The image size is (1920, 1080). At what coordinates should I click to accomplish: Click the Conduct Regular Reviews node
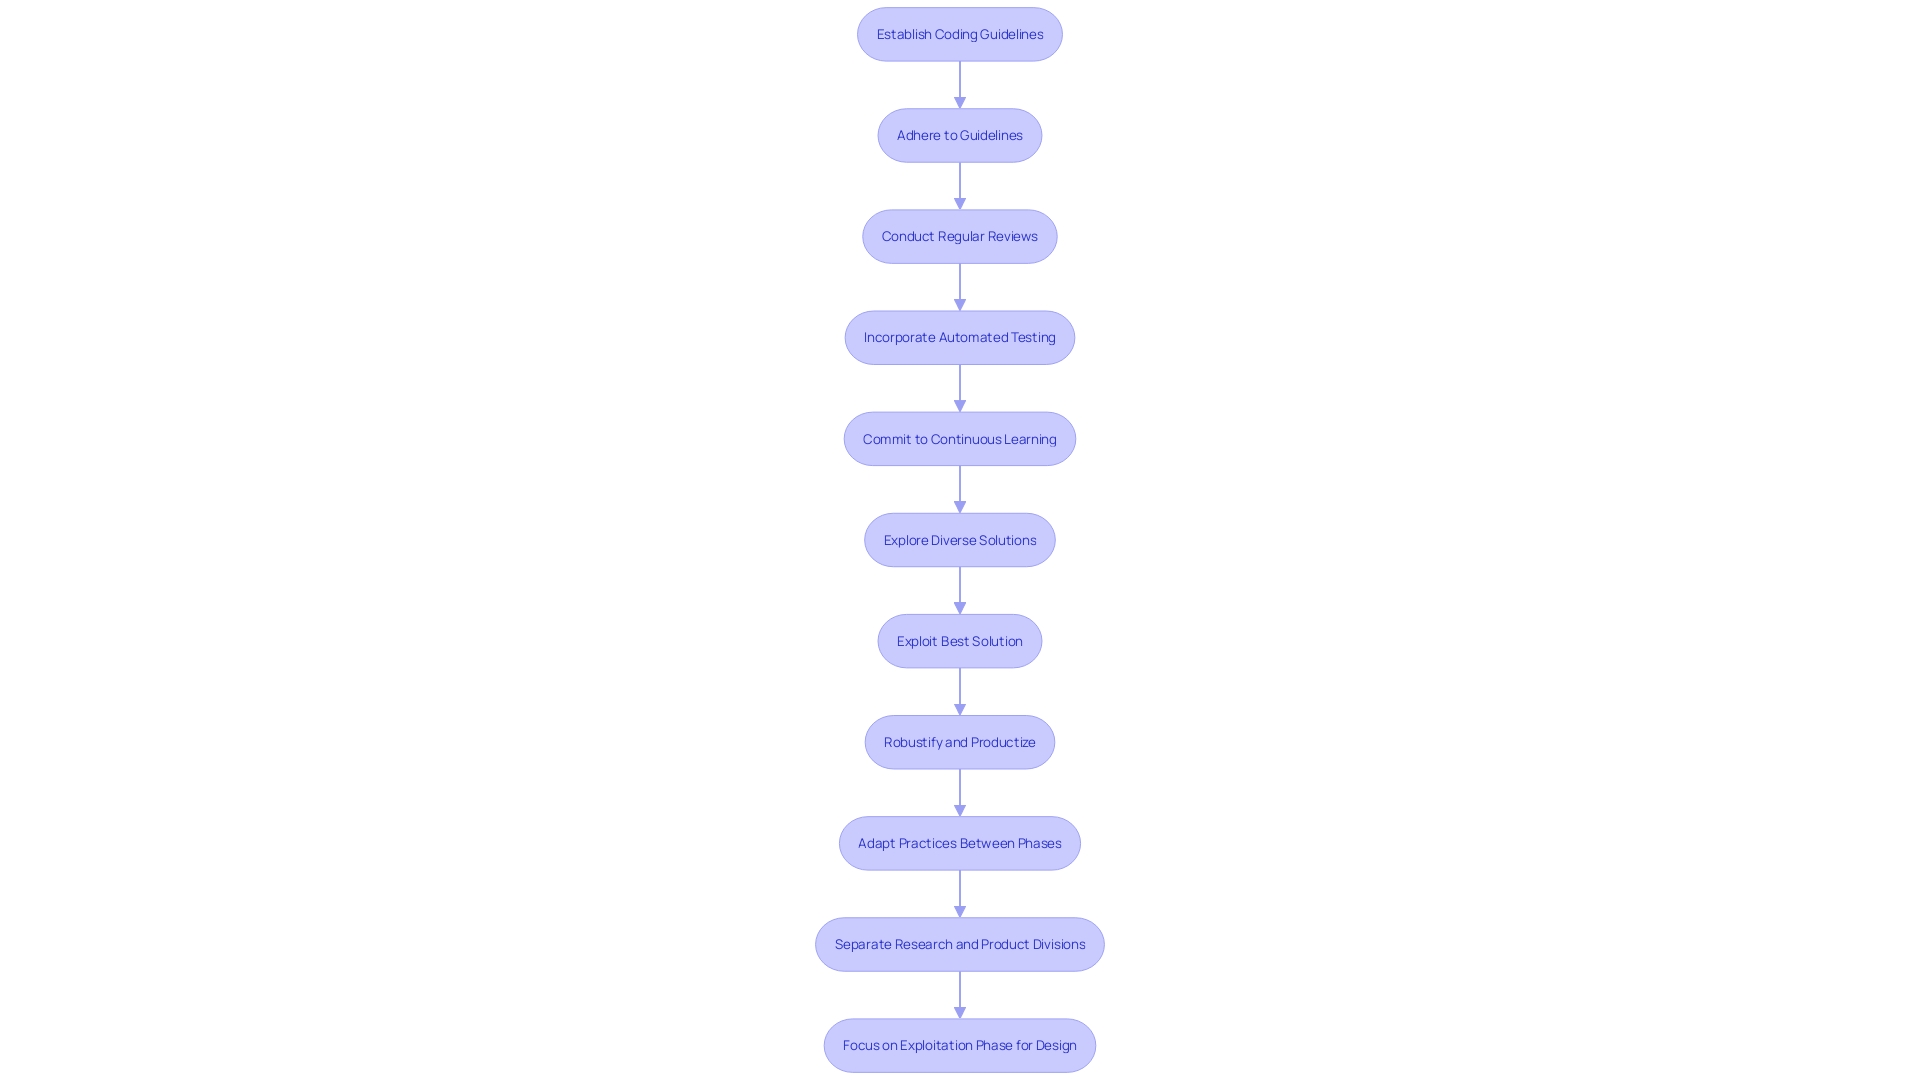(960, 236)
